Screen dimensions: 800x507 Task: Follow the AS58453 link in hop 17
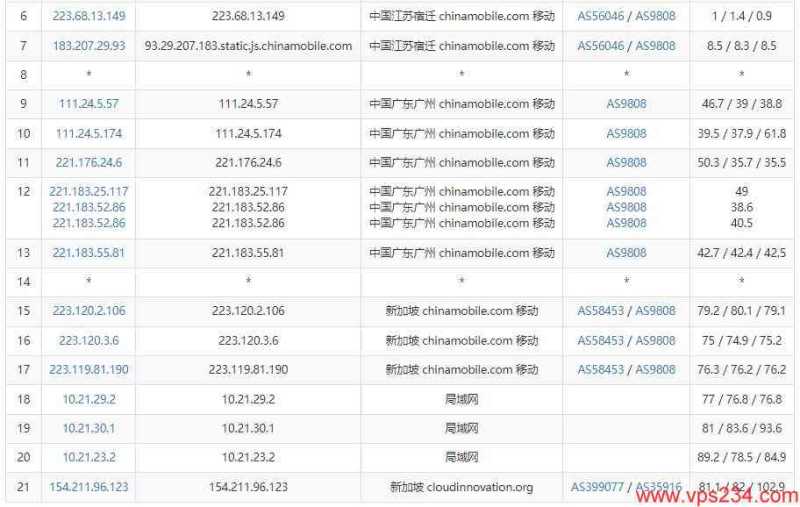point(601,369)
